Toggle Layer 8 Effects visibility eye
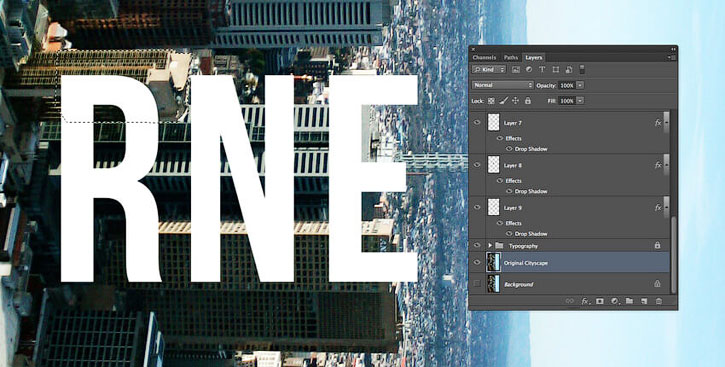Image resolution: width=725 pixels, height=367 pixels. pos(500,181)
